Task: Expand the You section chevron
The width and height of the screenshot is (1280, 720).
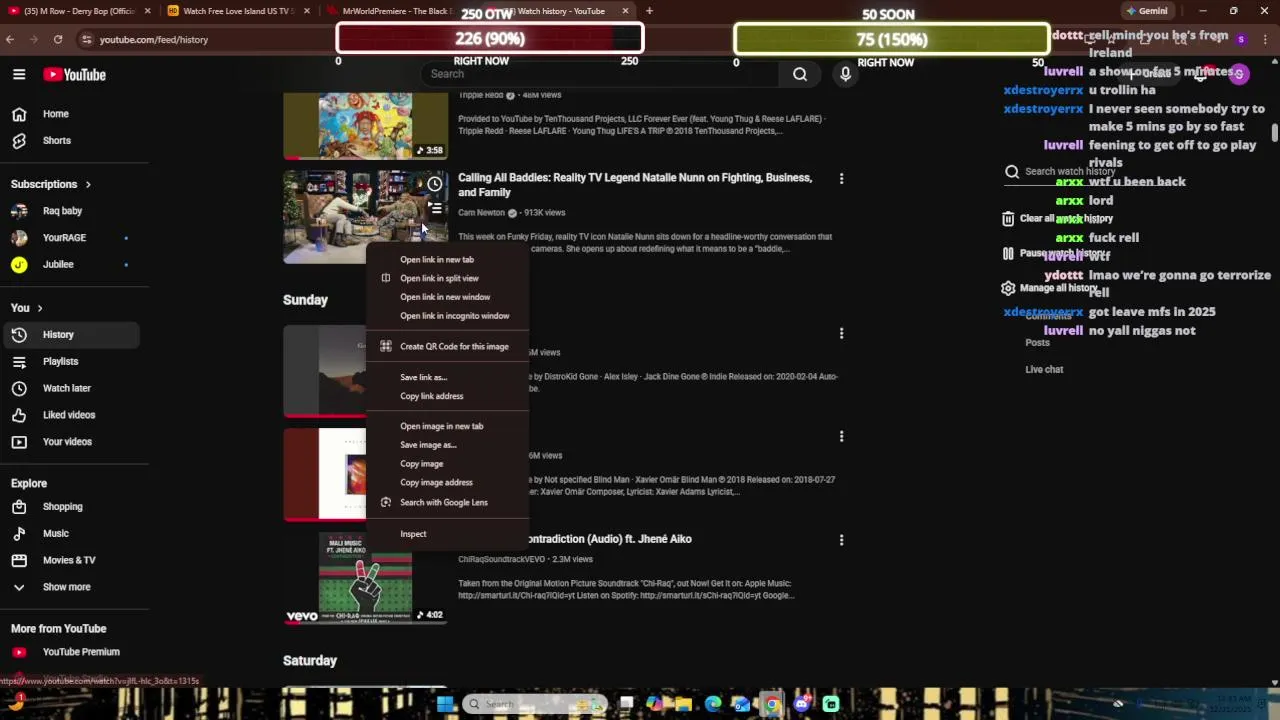Action: [40, 308]
